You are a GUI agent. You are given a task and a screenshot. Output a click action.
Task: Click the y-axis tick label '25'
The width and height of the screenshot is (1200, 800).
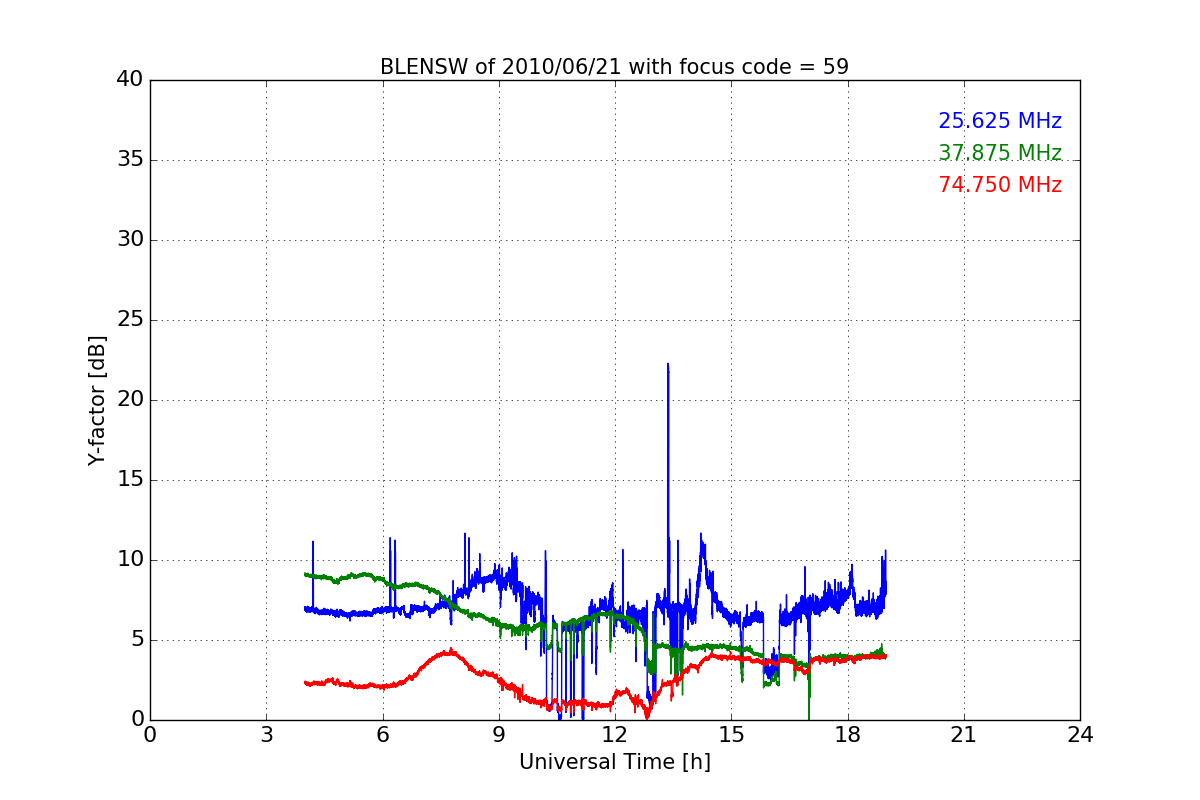click(x=130, y=320)
